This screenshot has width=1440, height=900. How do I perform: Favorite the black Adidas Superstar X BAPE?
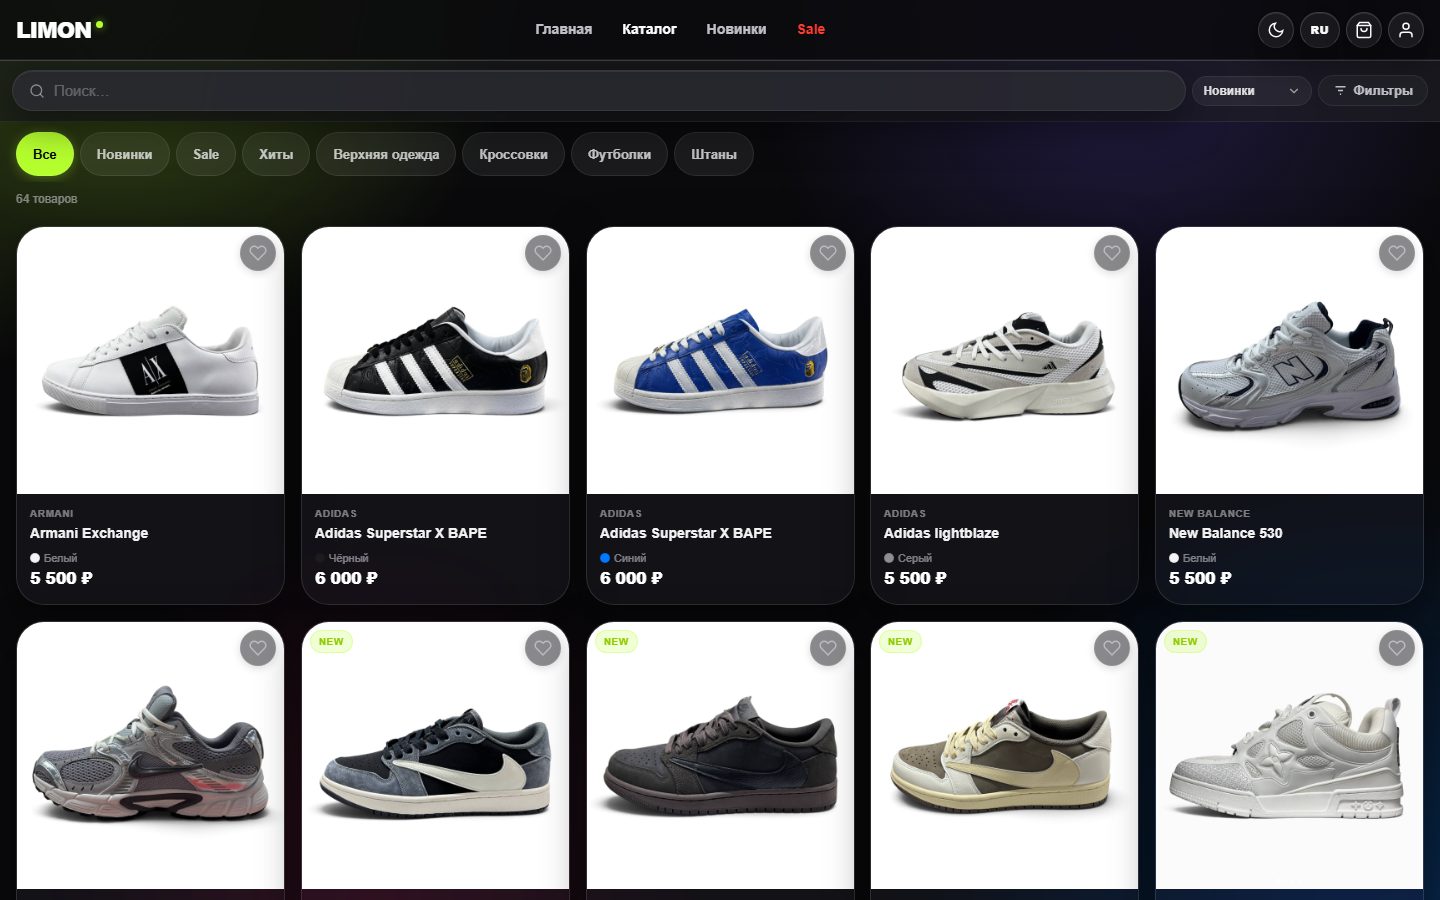click(543, 253)
